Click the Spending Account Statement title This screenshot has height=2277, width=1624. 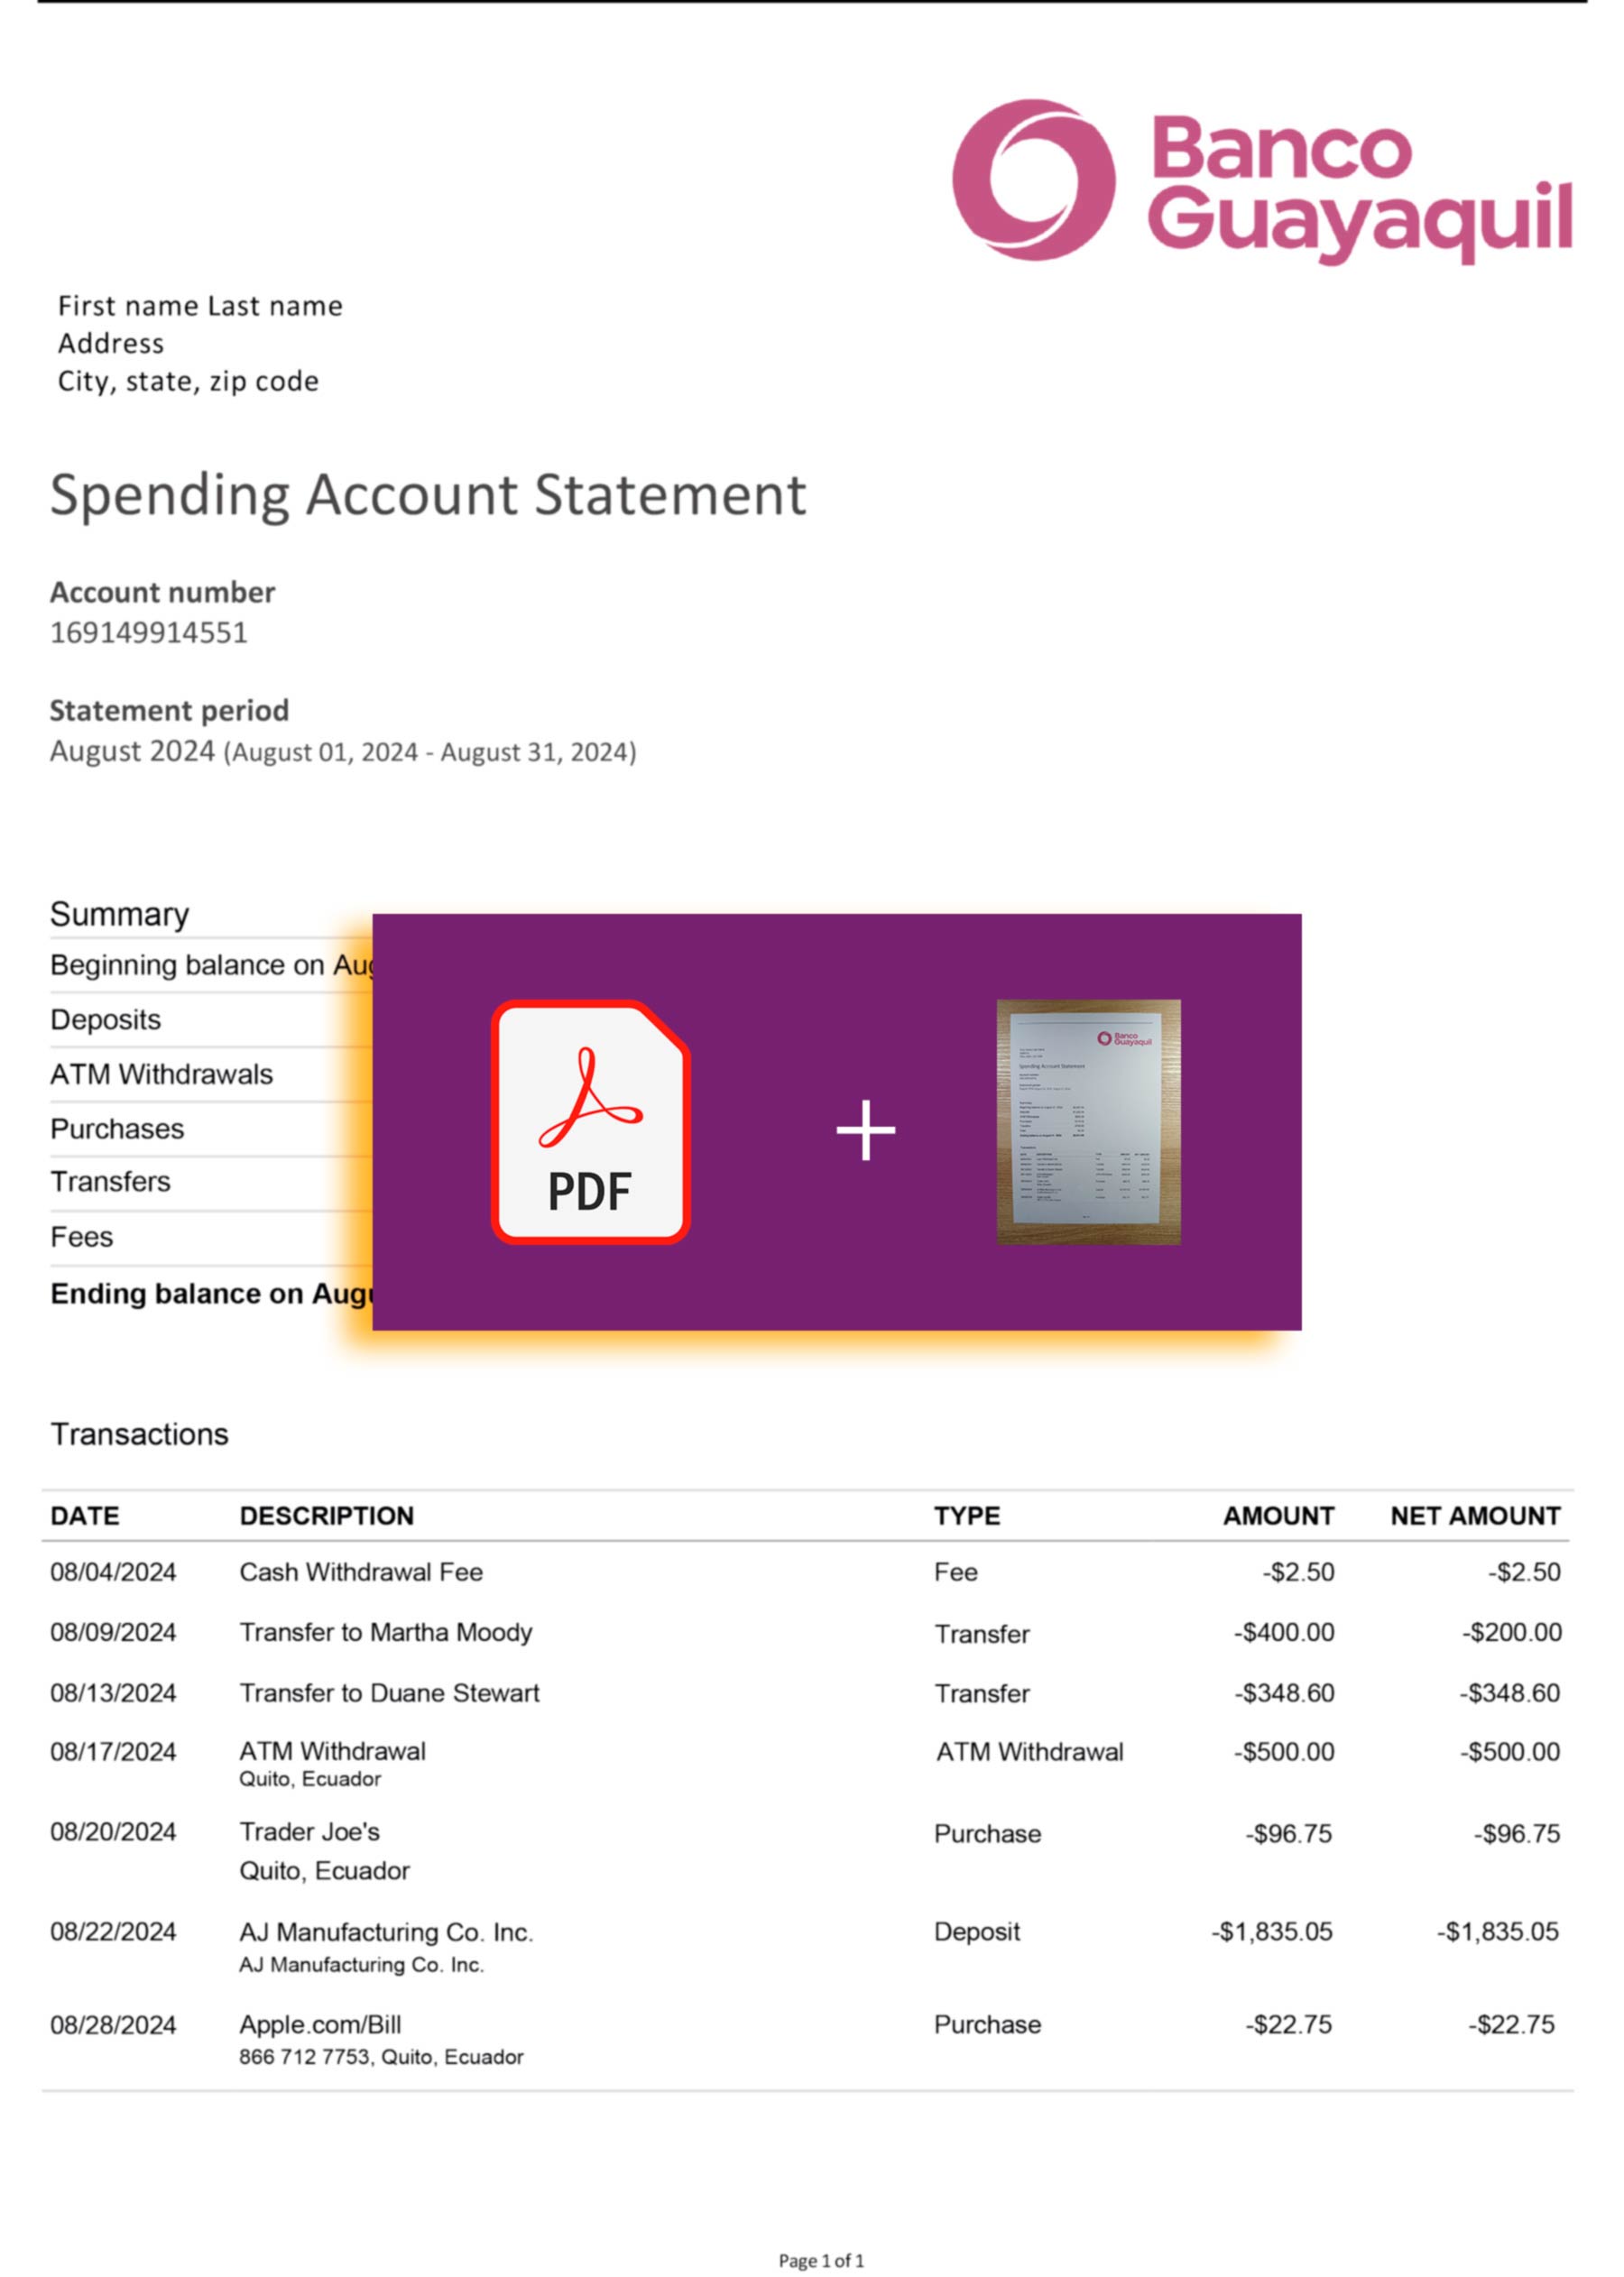pos(428,495)
